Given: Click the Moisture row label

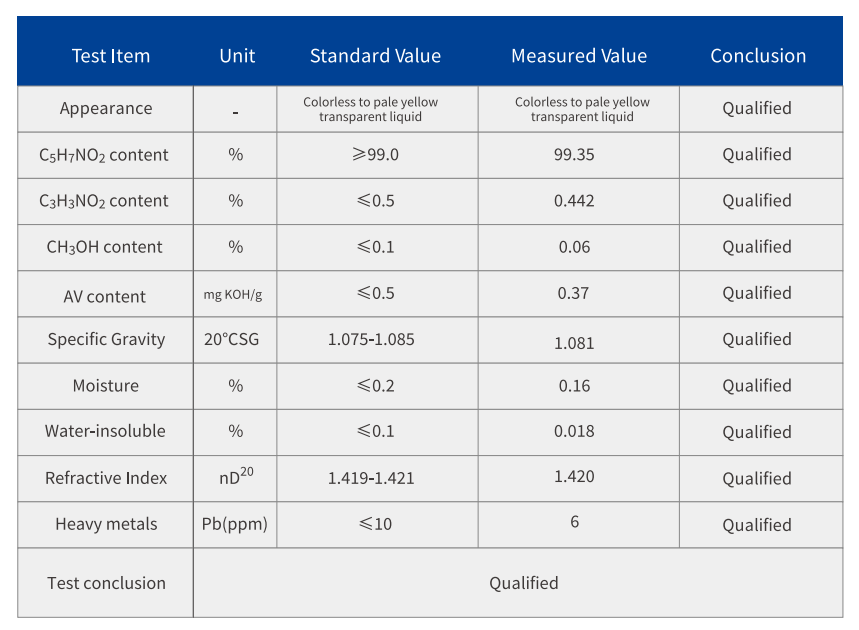Looking at the screenshot, I should 106,386.
